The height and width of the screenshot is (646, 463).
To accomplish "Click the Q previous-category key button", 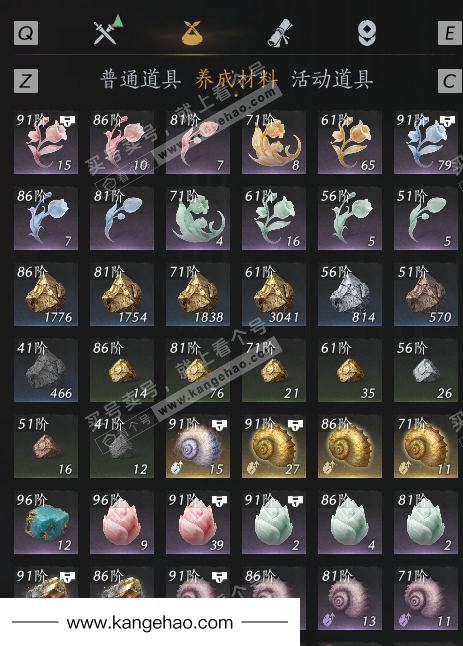I will [26, 33].
